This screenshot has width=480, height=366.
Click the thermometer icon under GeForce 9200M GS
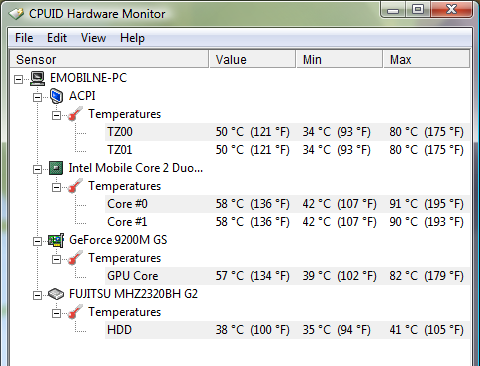pyautogui.click(x=75, y=258)
